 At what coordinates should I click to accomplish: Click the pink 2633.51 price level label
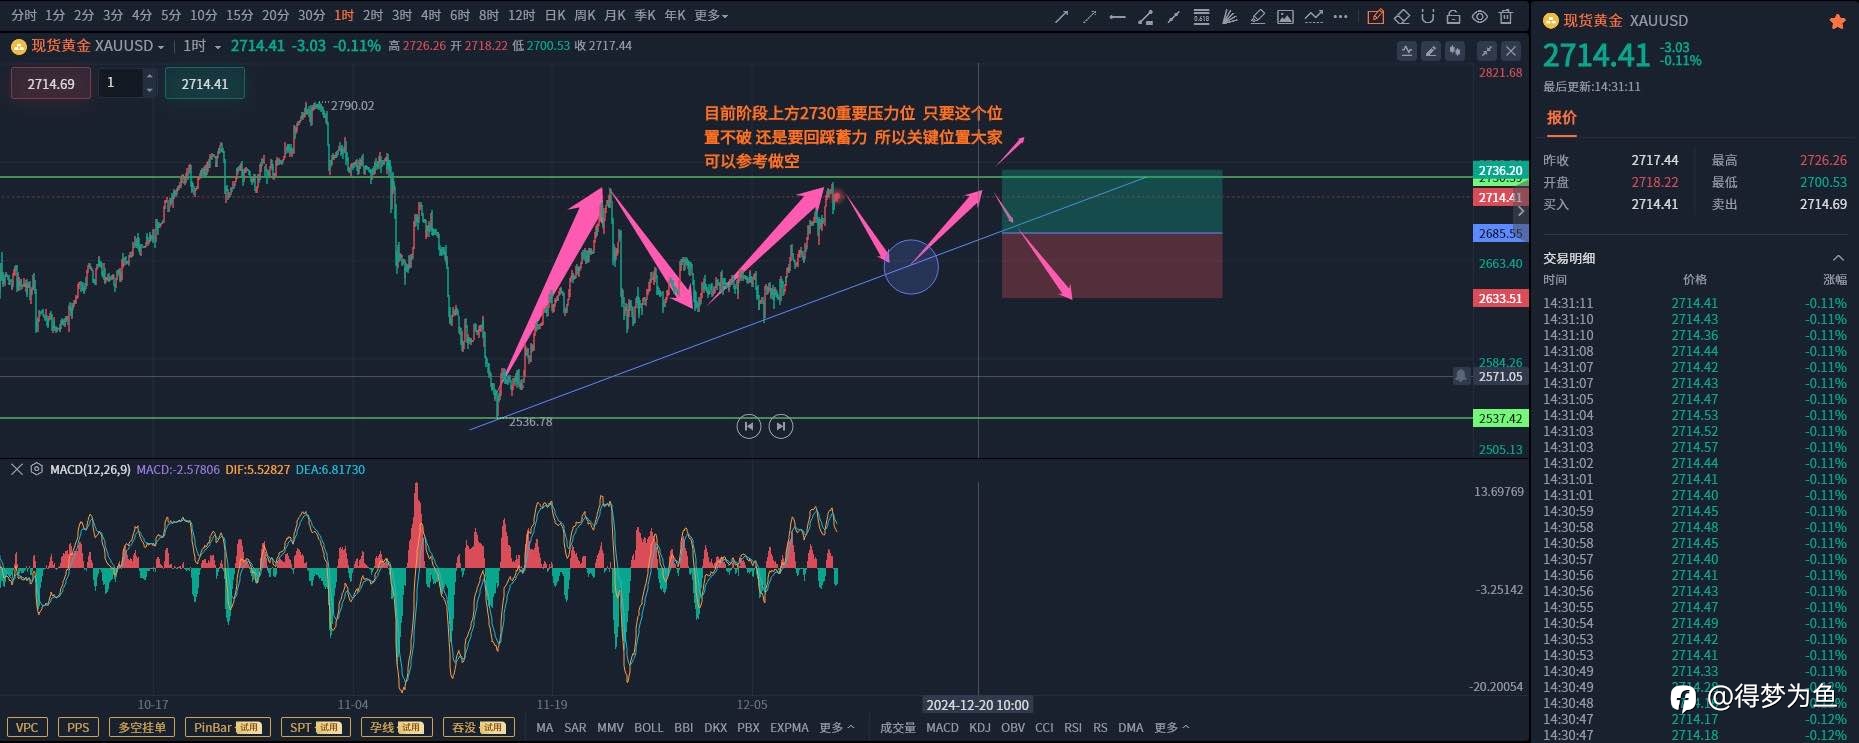1500,298
